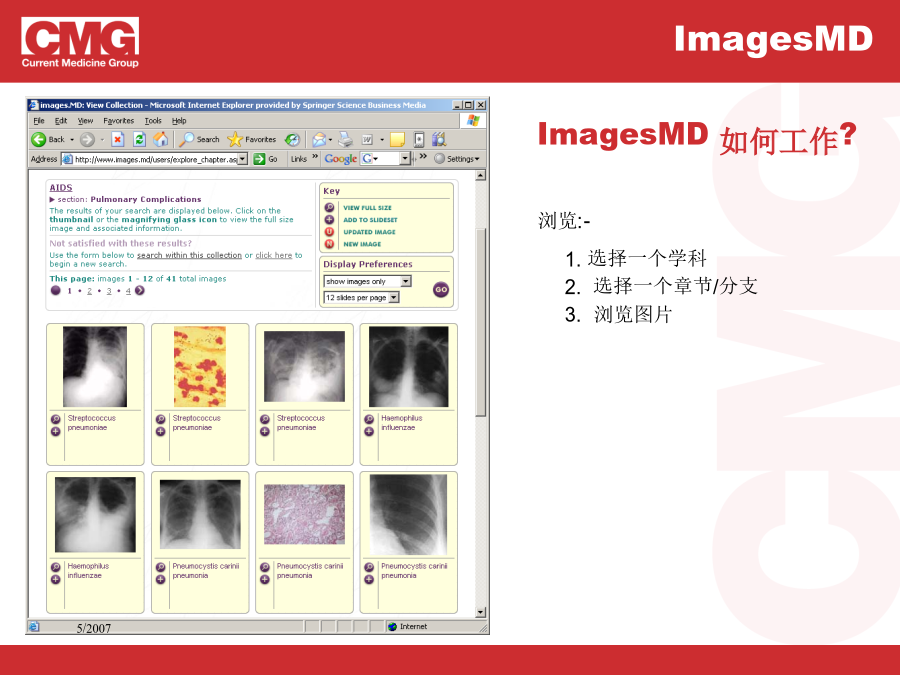Click the Google logo on the toolbar

pos(341,159)
